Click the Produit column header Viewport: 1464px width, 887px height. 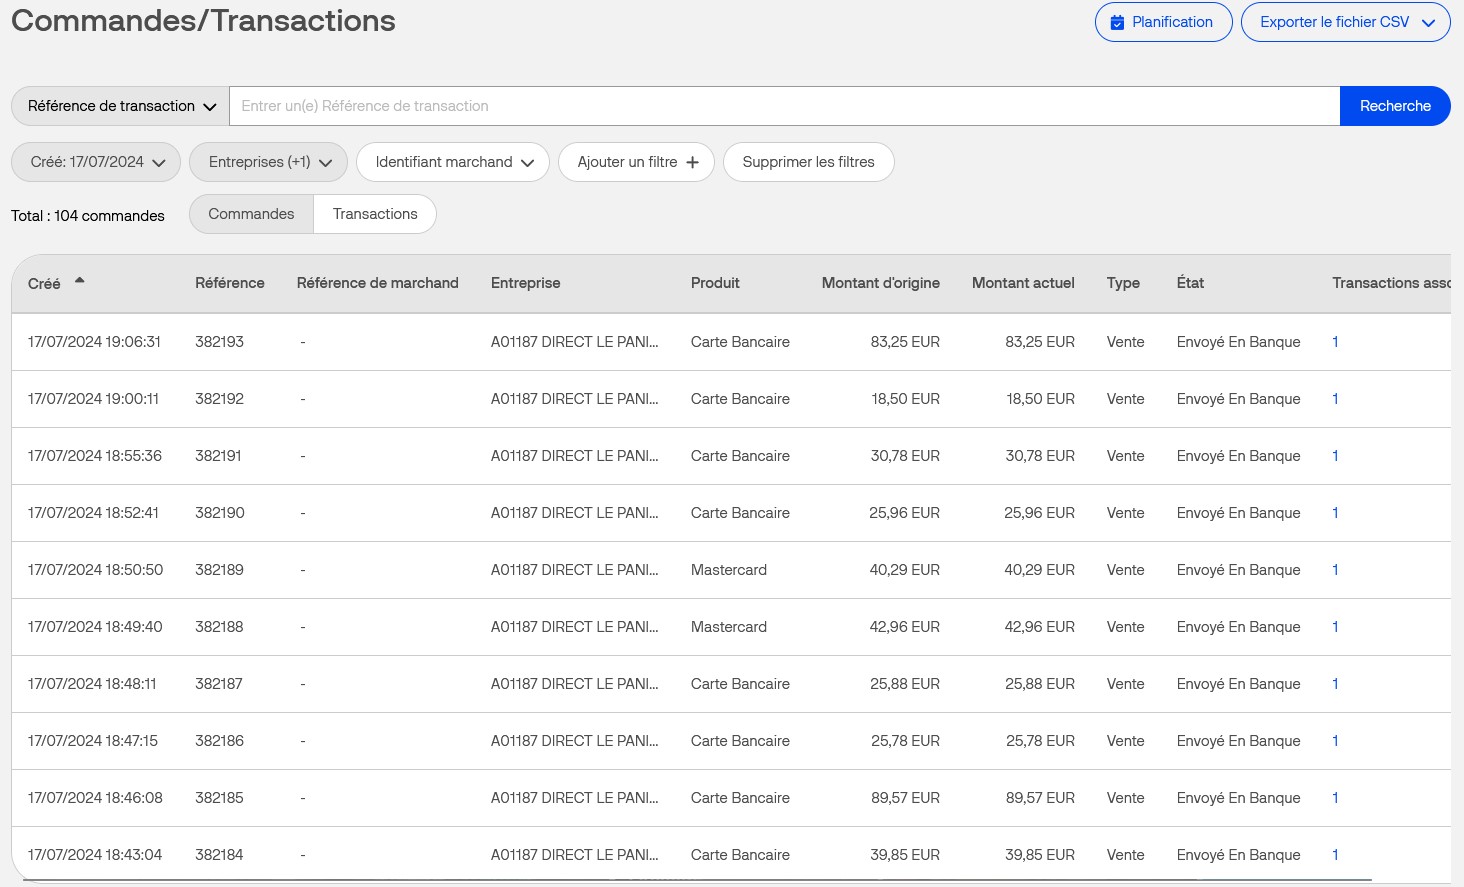pyautogui.click(x=715, y=283)
